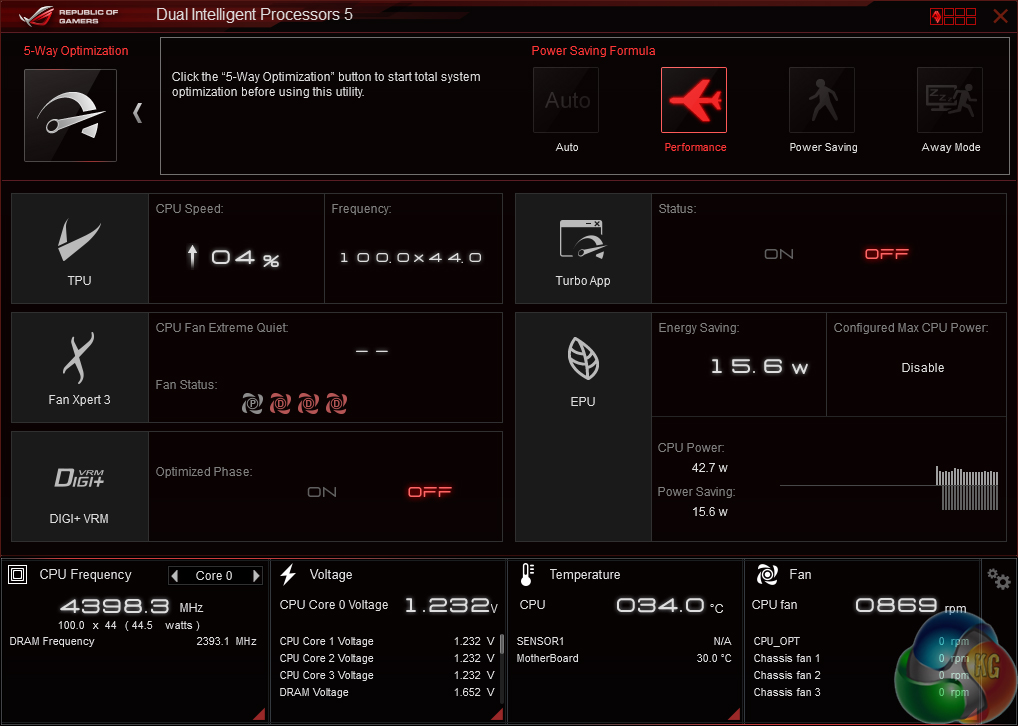Collapse the panel with the left chevron

tap(137, 113)
